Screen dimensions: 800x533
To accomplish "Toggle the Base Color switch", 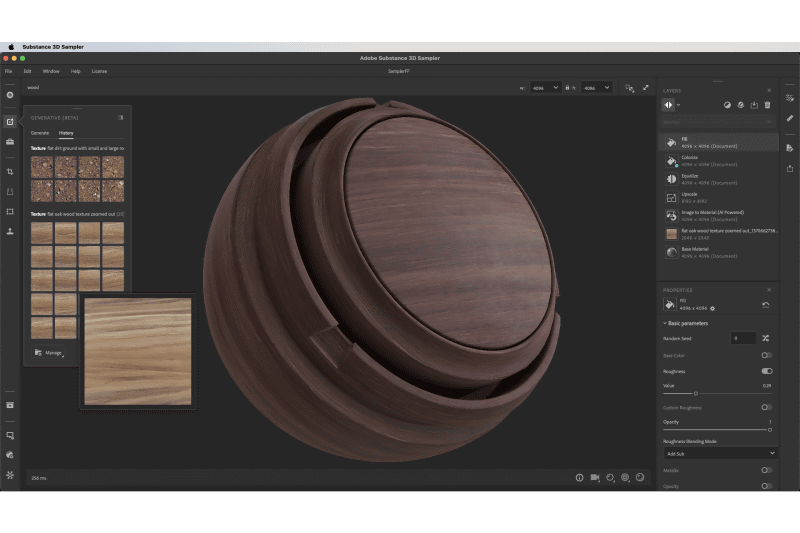I will [x=766, y=355].
